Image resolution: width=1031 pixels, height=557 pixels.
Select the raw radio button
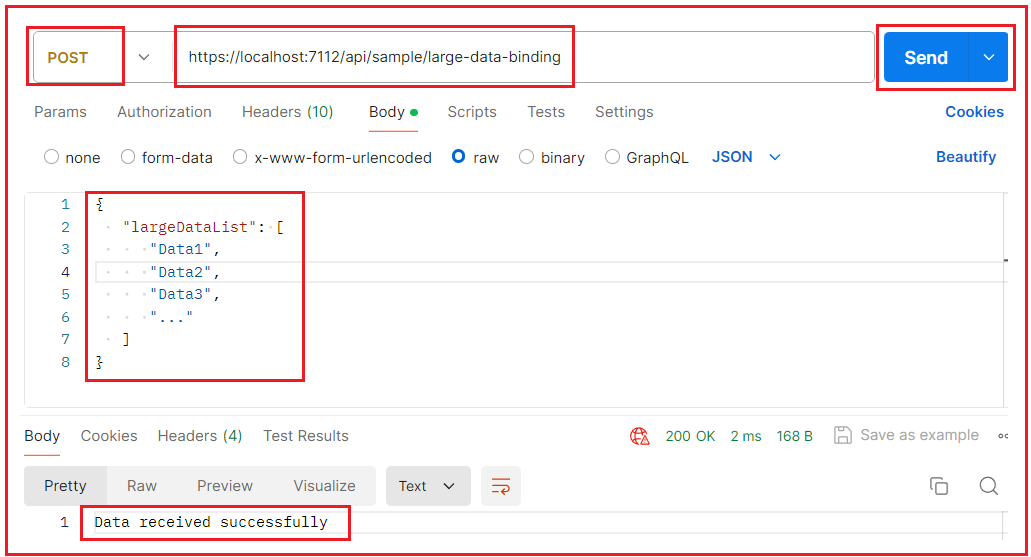click(x=458, y=157)
